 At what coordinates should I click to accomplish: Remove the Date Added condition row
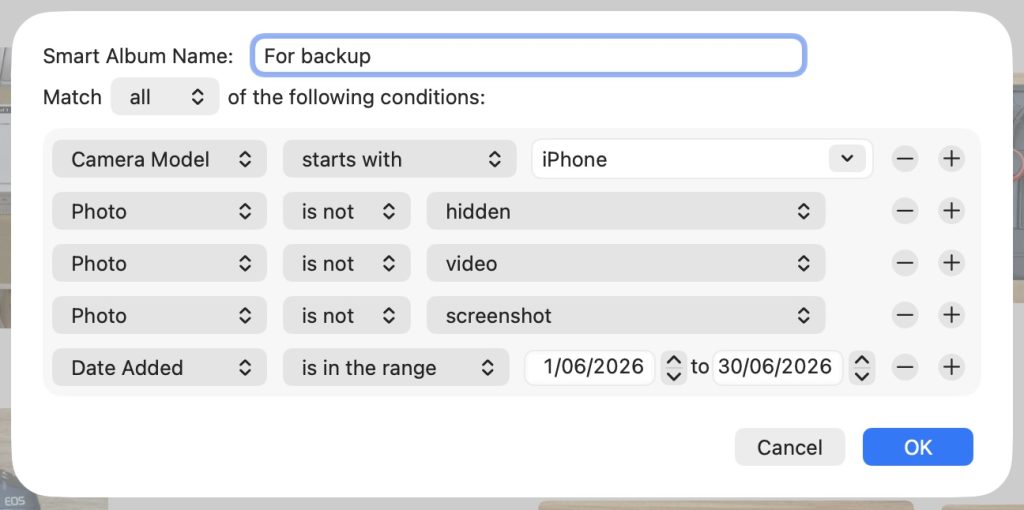[x=905, y=367]
